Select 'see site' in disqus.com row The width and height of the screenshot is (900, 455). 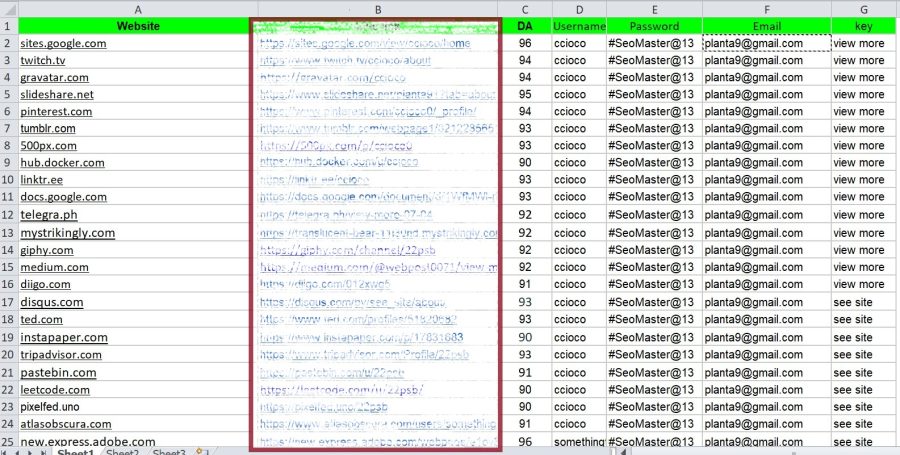point(864,302)
